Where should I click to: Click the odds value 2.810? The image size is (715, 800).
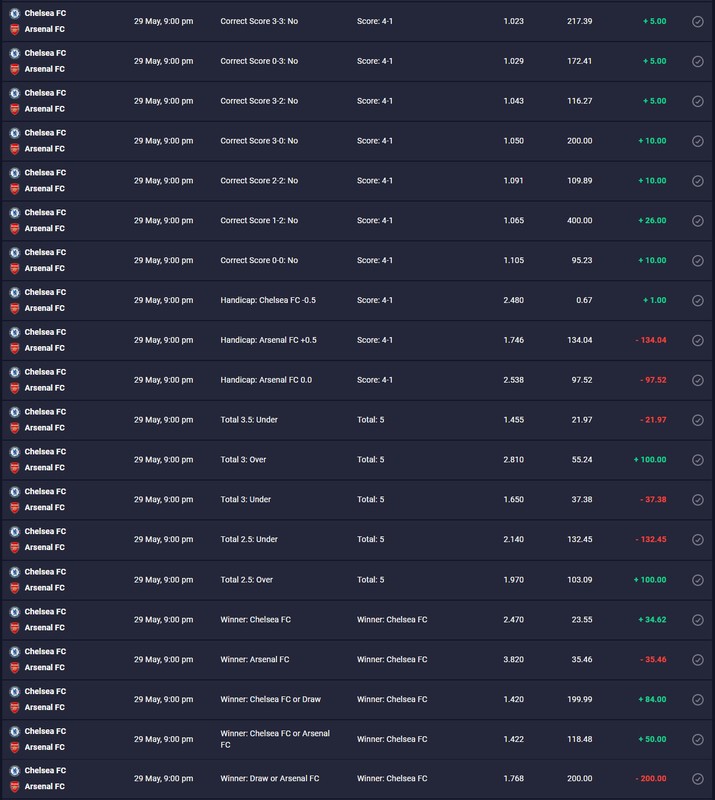(x=513, y=460)
